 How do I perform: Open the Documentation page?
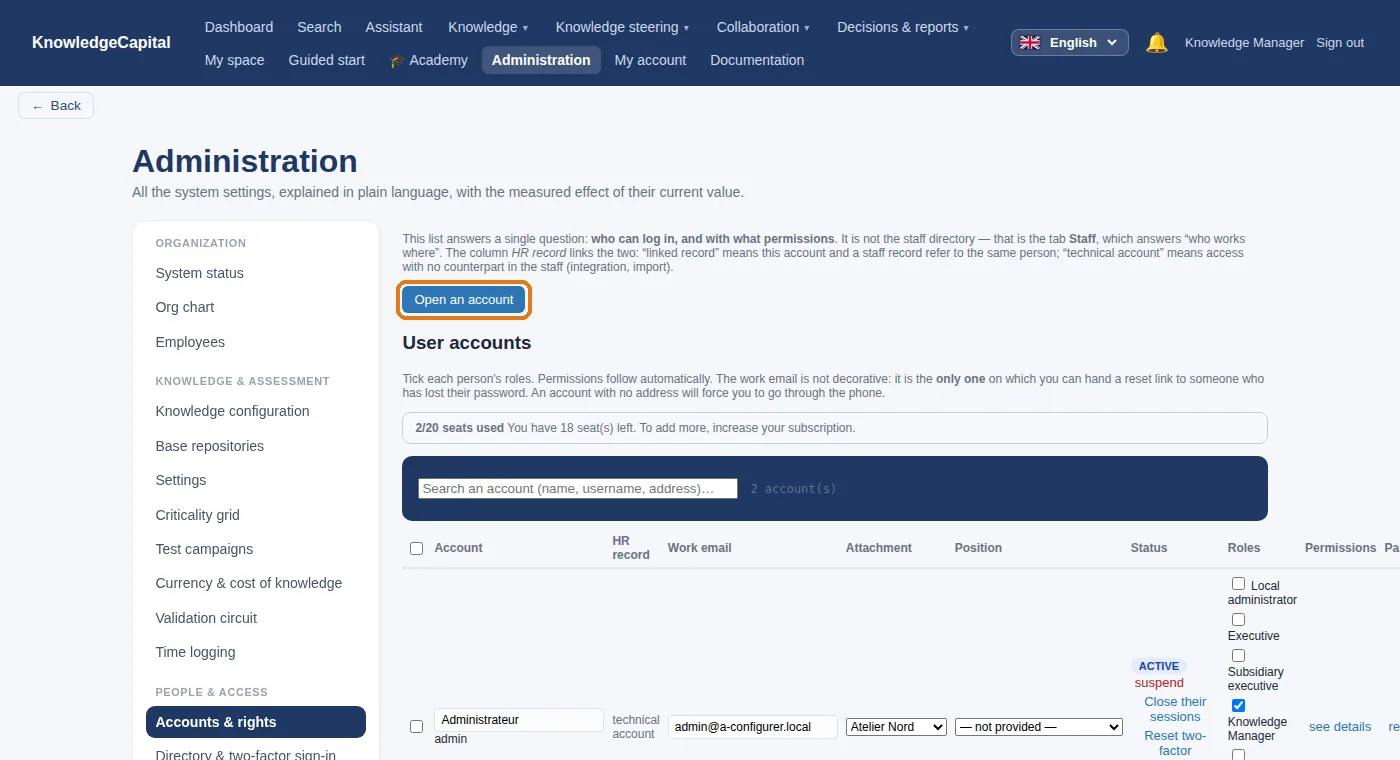click(757, 60)
